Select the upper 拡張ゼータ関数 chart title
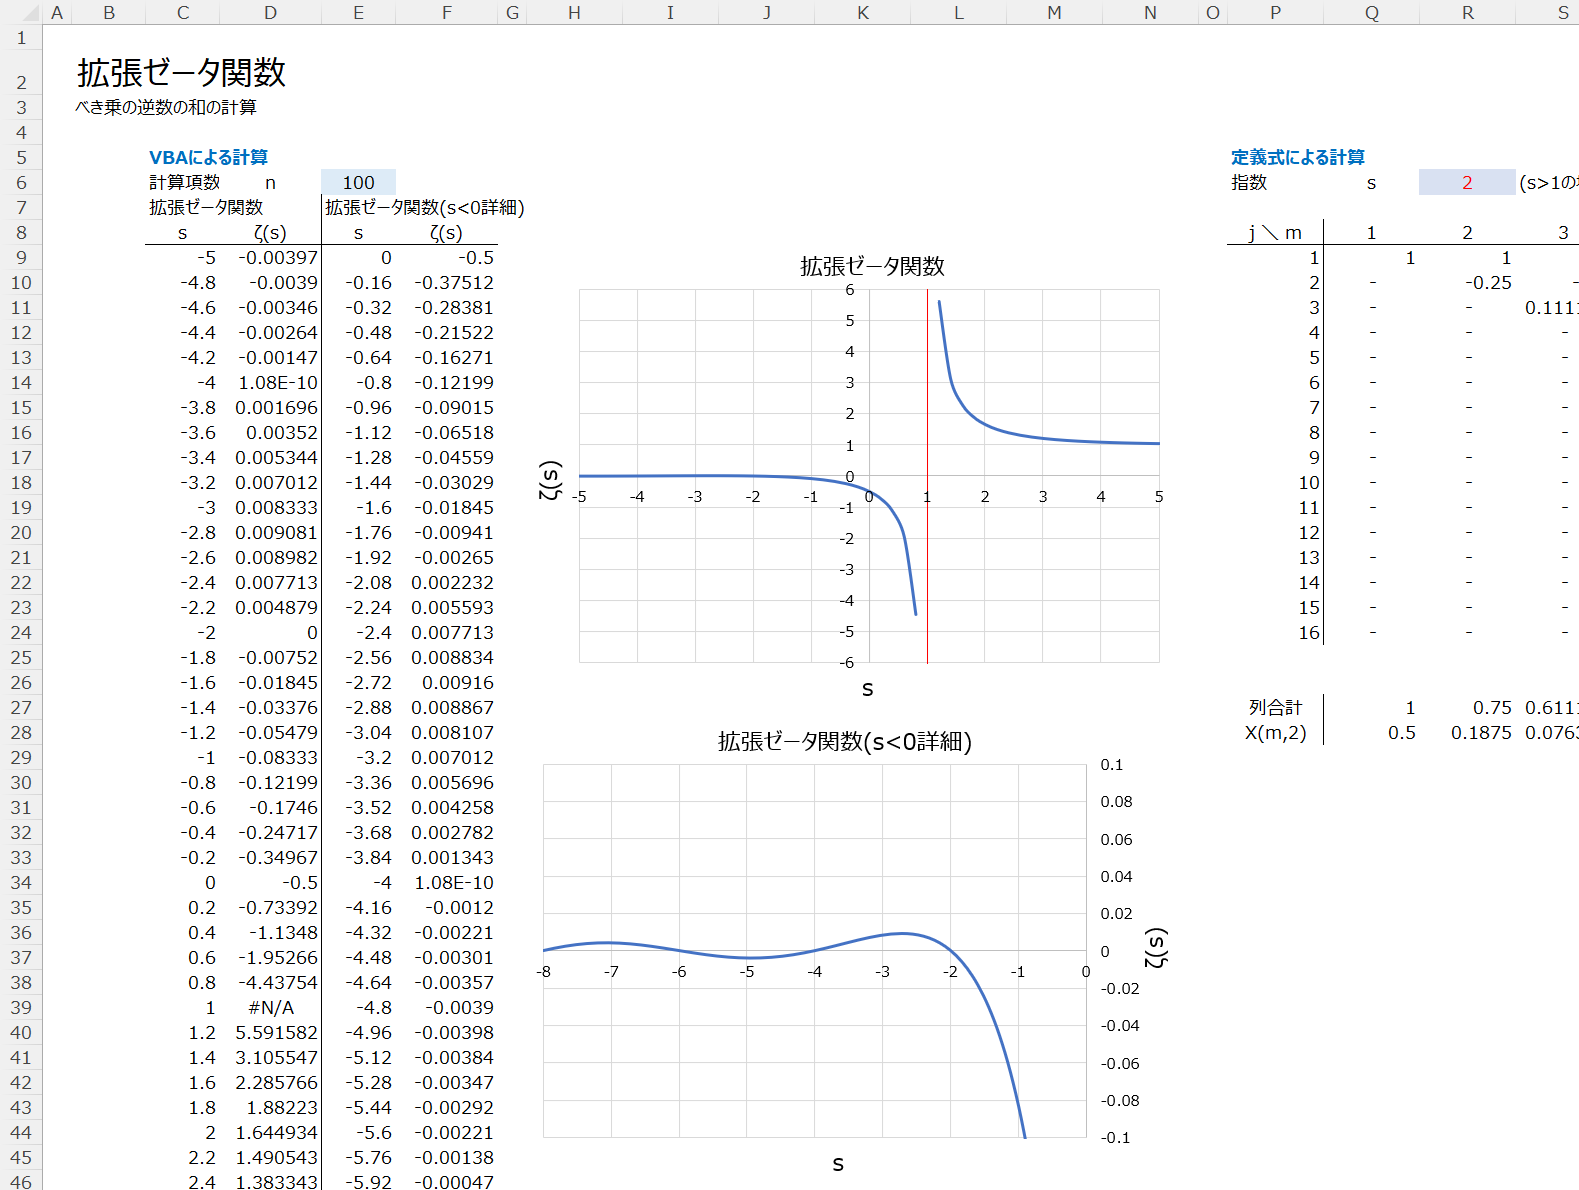 pos(872,266)
